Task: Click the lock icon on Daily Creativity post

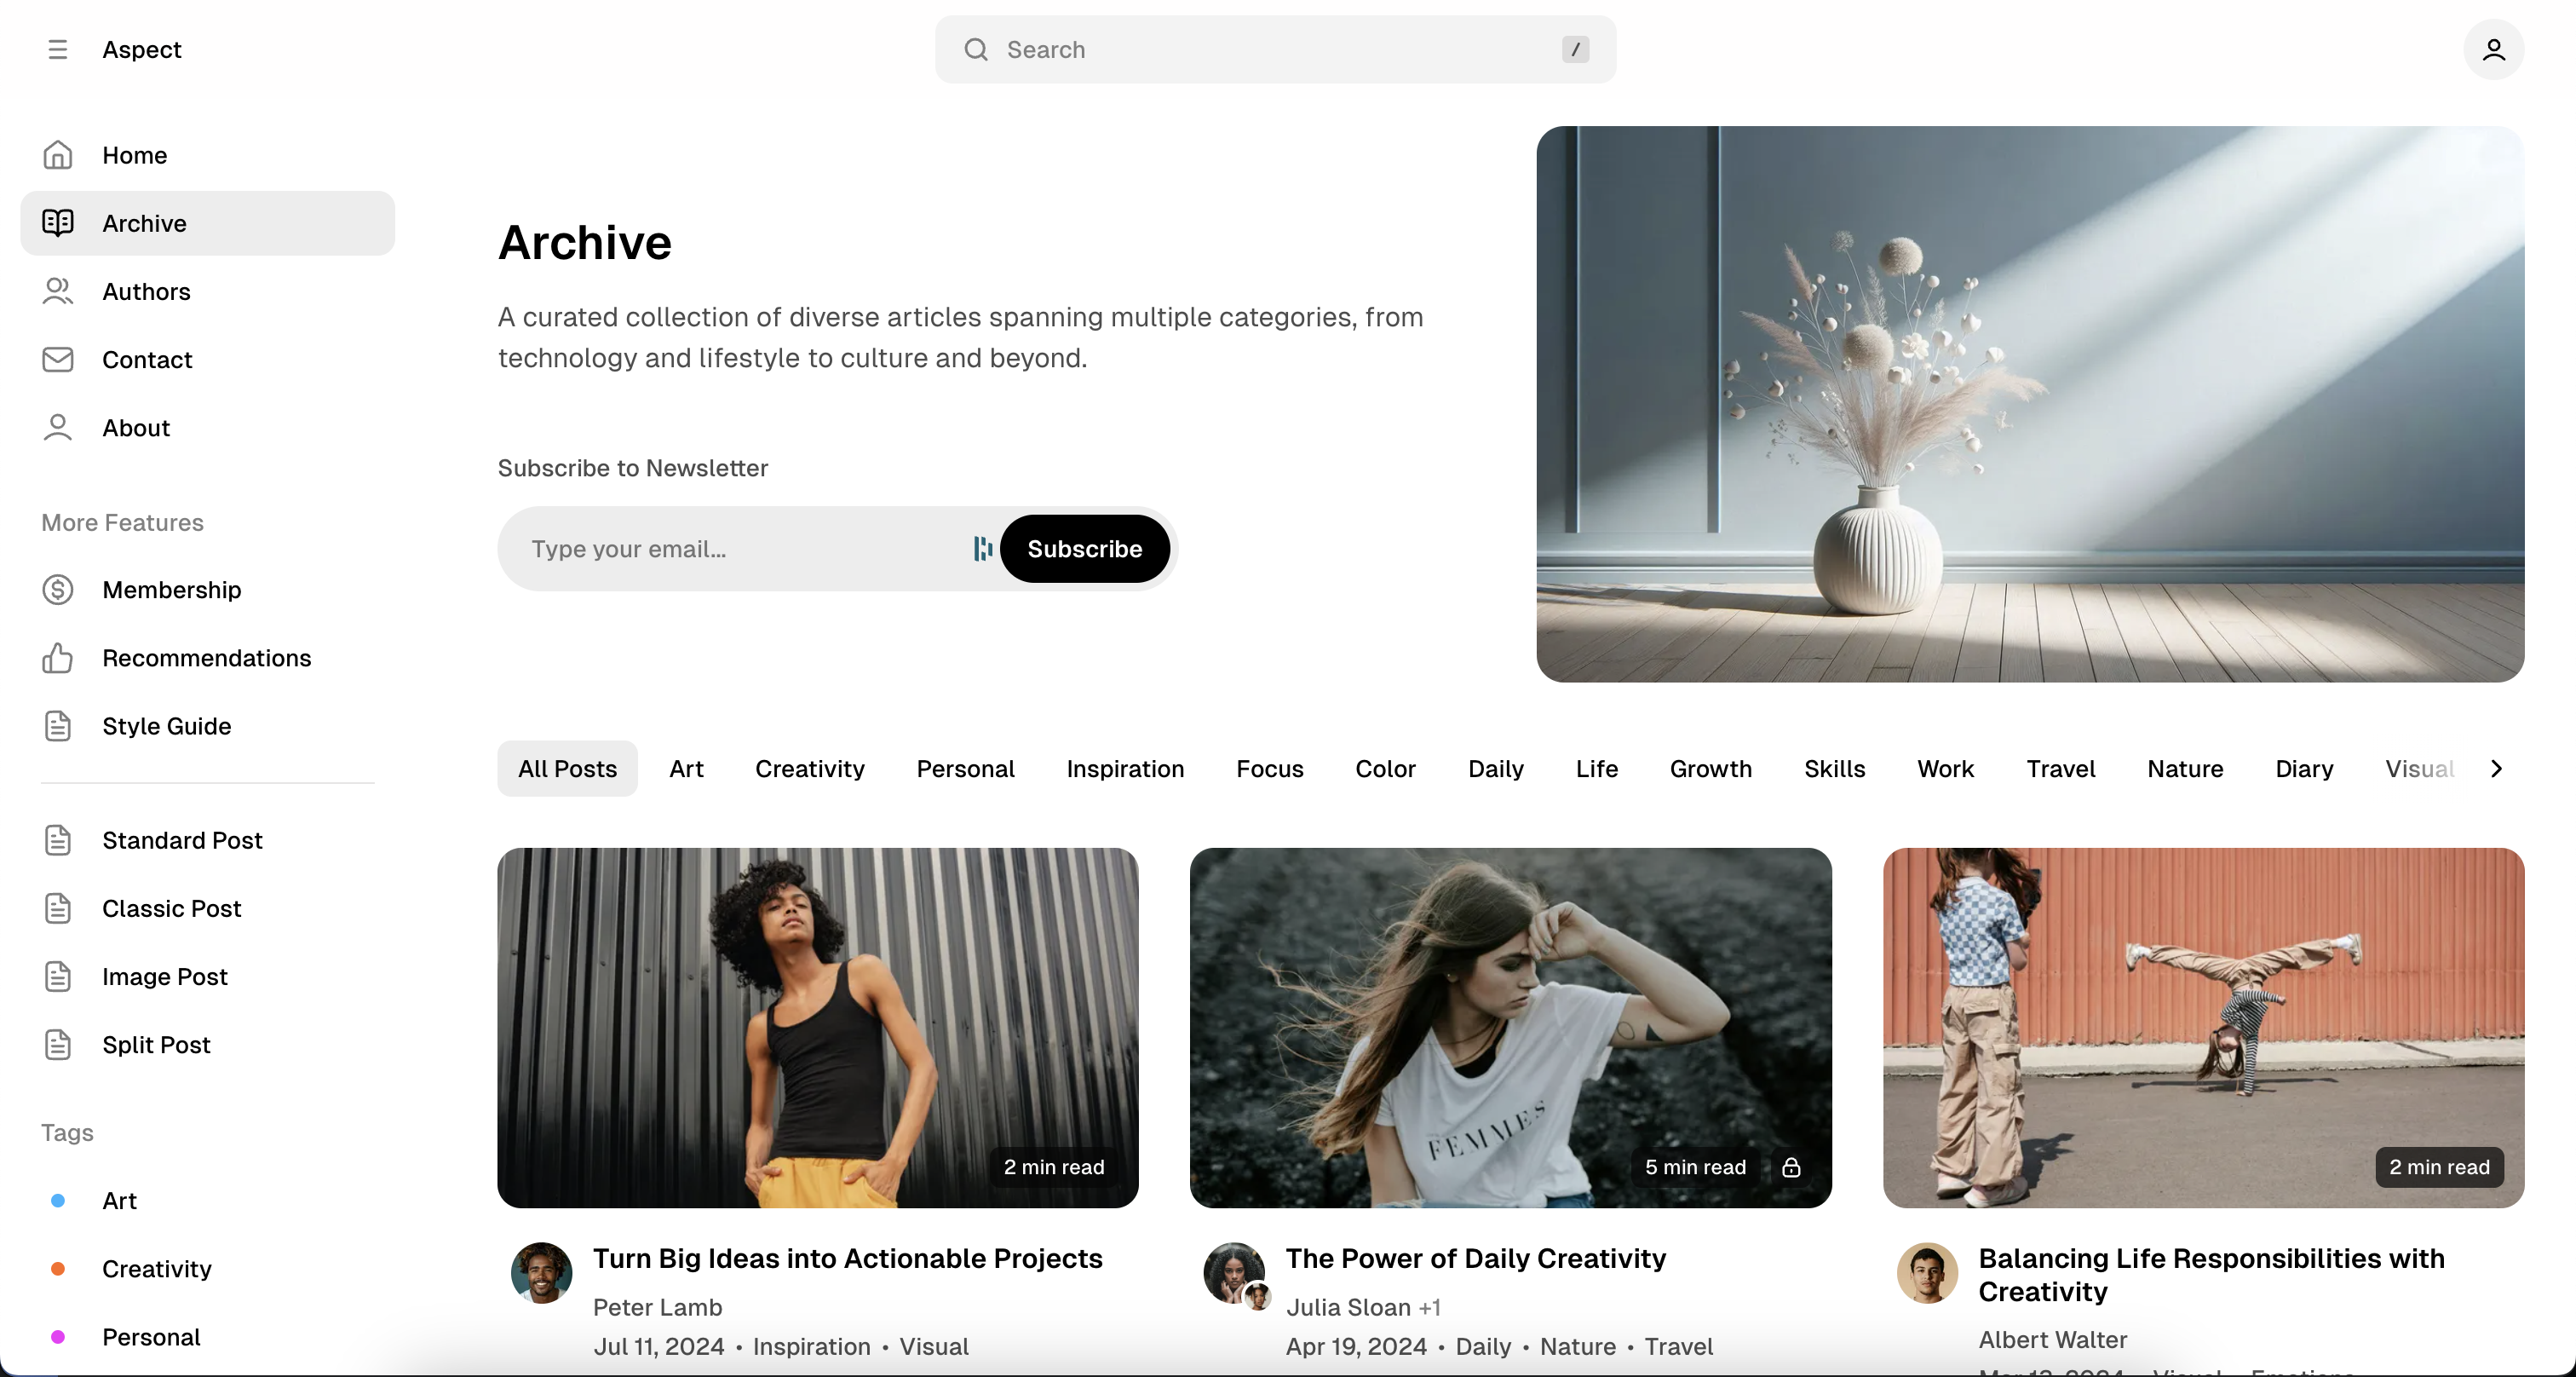Action: tap(1790, 1167)
